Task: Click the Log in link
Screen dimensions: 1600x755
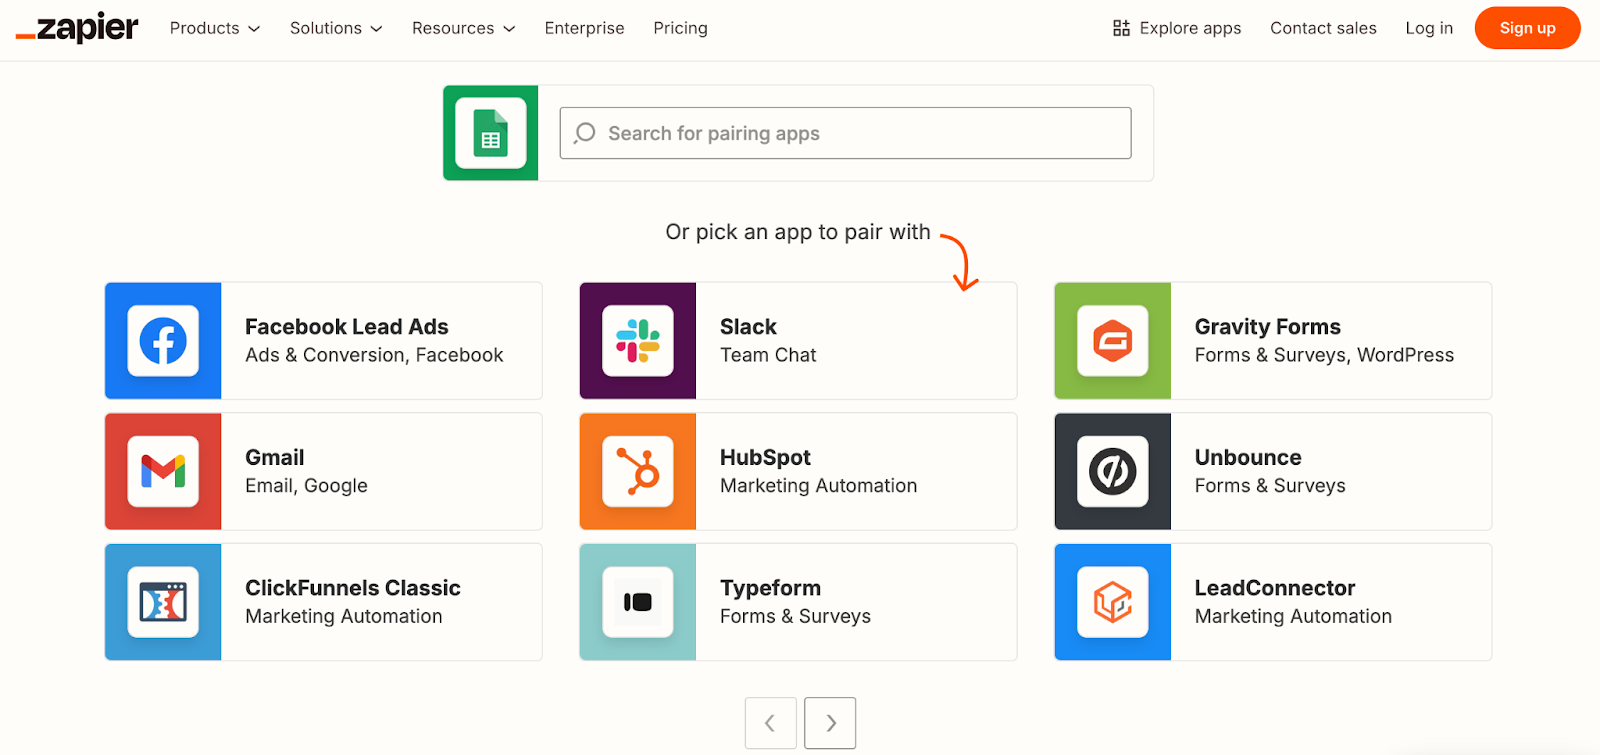Action: (1429, 28)
